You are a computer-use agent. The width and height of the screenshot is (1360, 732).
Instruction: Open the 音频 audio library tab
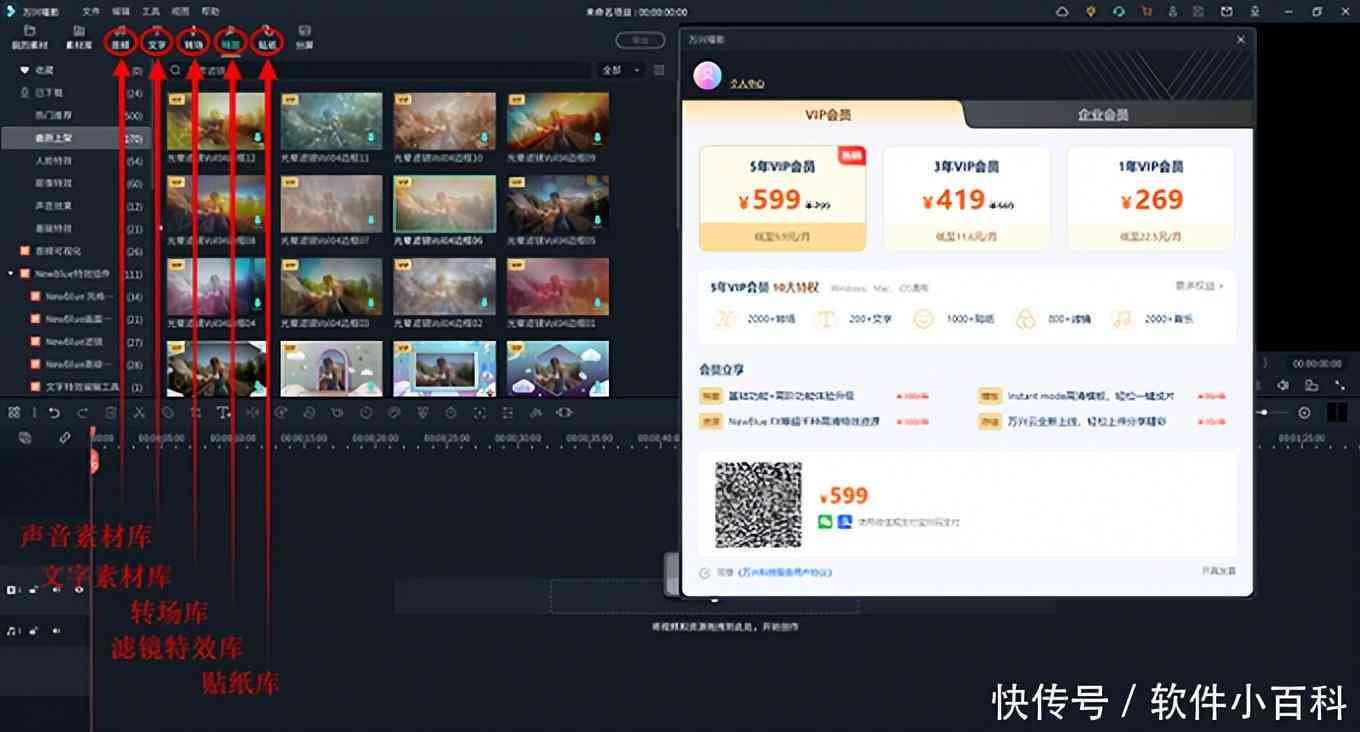point(121,38)
